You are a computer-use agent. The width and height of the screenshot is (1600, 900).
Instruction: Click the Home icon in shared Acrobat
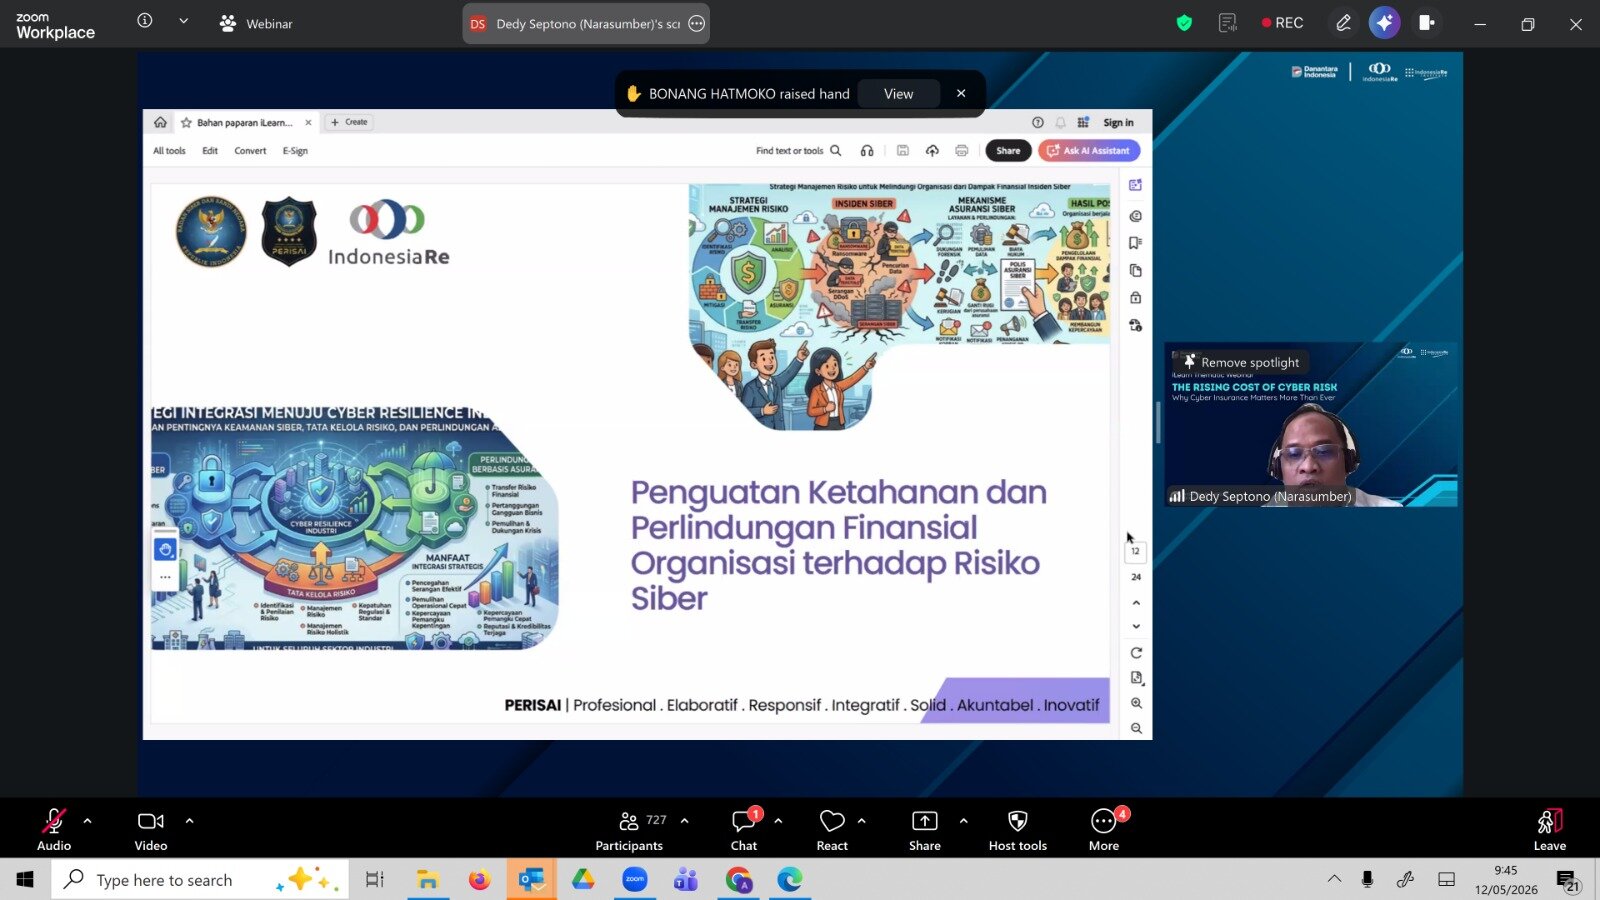click(x=161, y=122)
